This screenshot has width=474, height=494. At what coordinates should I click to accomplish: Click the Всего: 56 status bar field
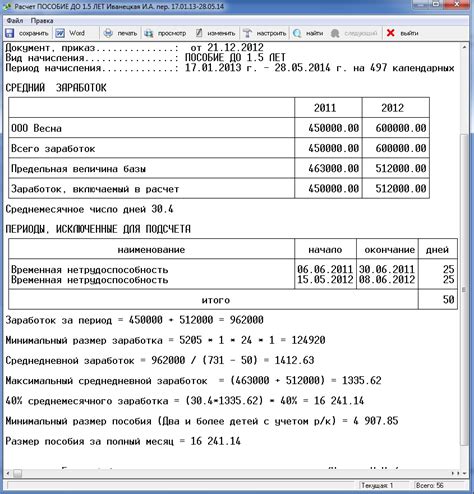click(438, 485)
